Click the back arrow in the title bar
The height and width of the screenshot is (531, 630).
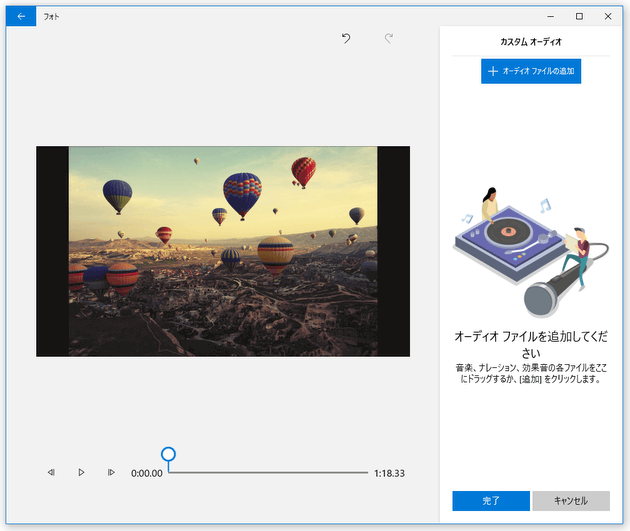tap(21, 16)
